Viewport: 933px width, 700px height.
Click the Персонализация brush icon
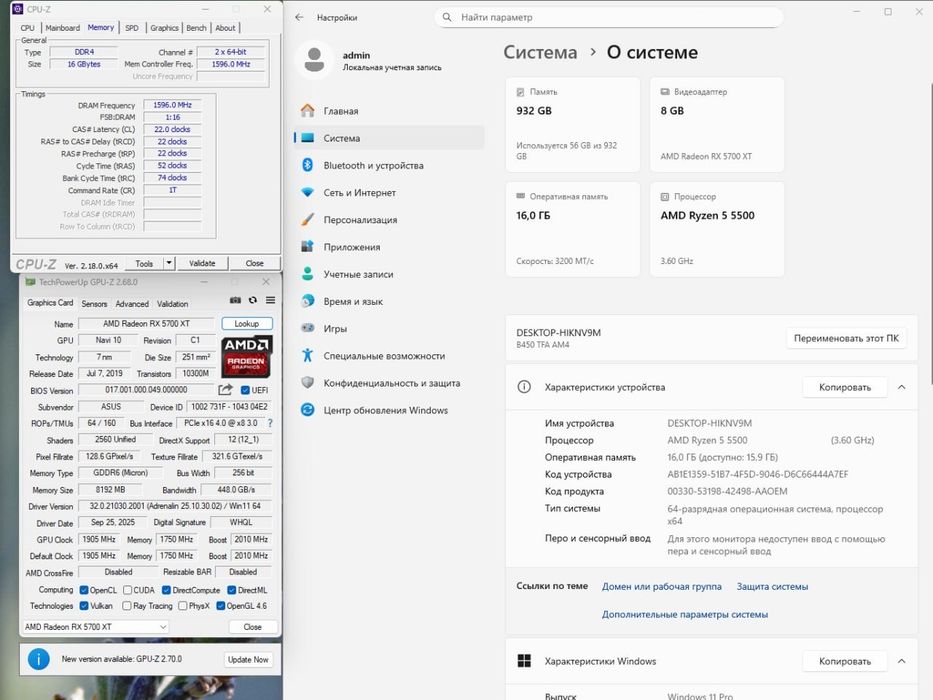point(308,220)
